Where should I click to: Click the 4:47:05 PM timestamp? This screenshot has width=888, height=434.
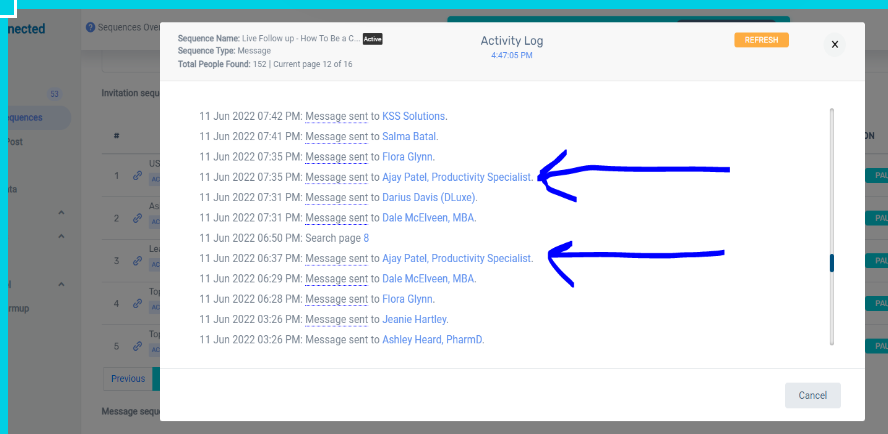(511, 56)
